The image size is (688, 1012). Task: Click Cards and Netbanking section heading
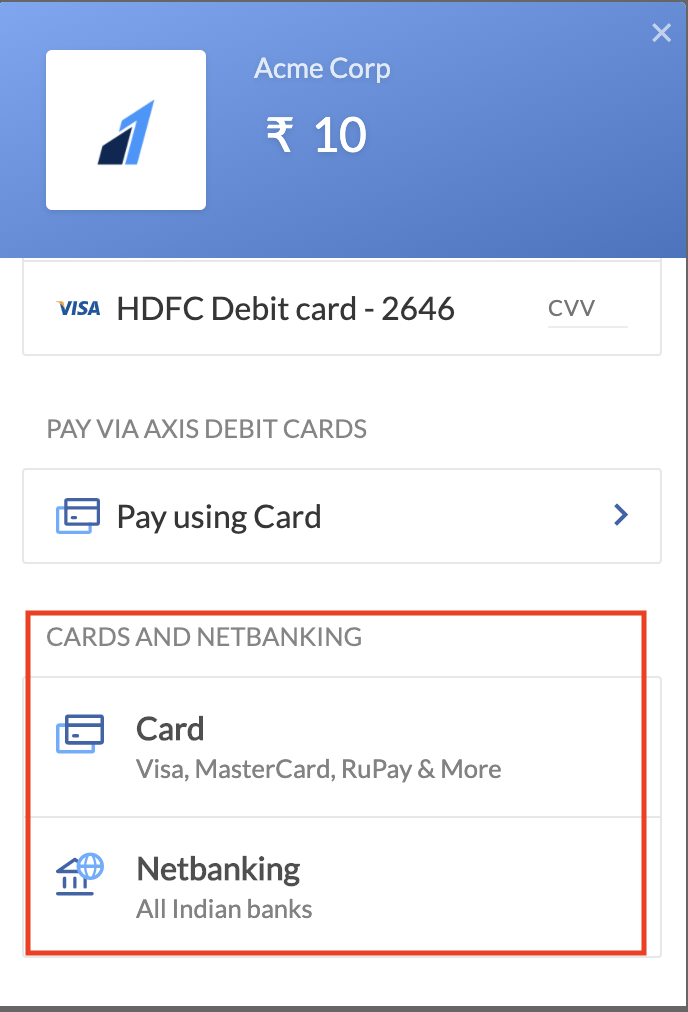204,637
